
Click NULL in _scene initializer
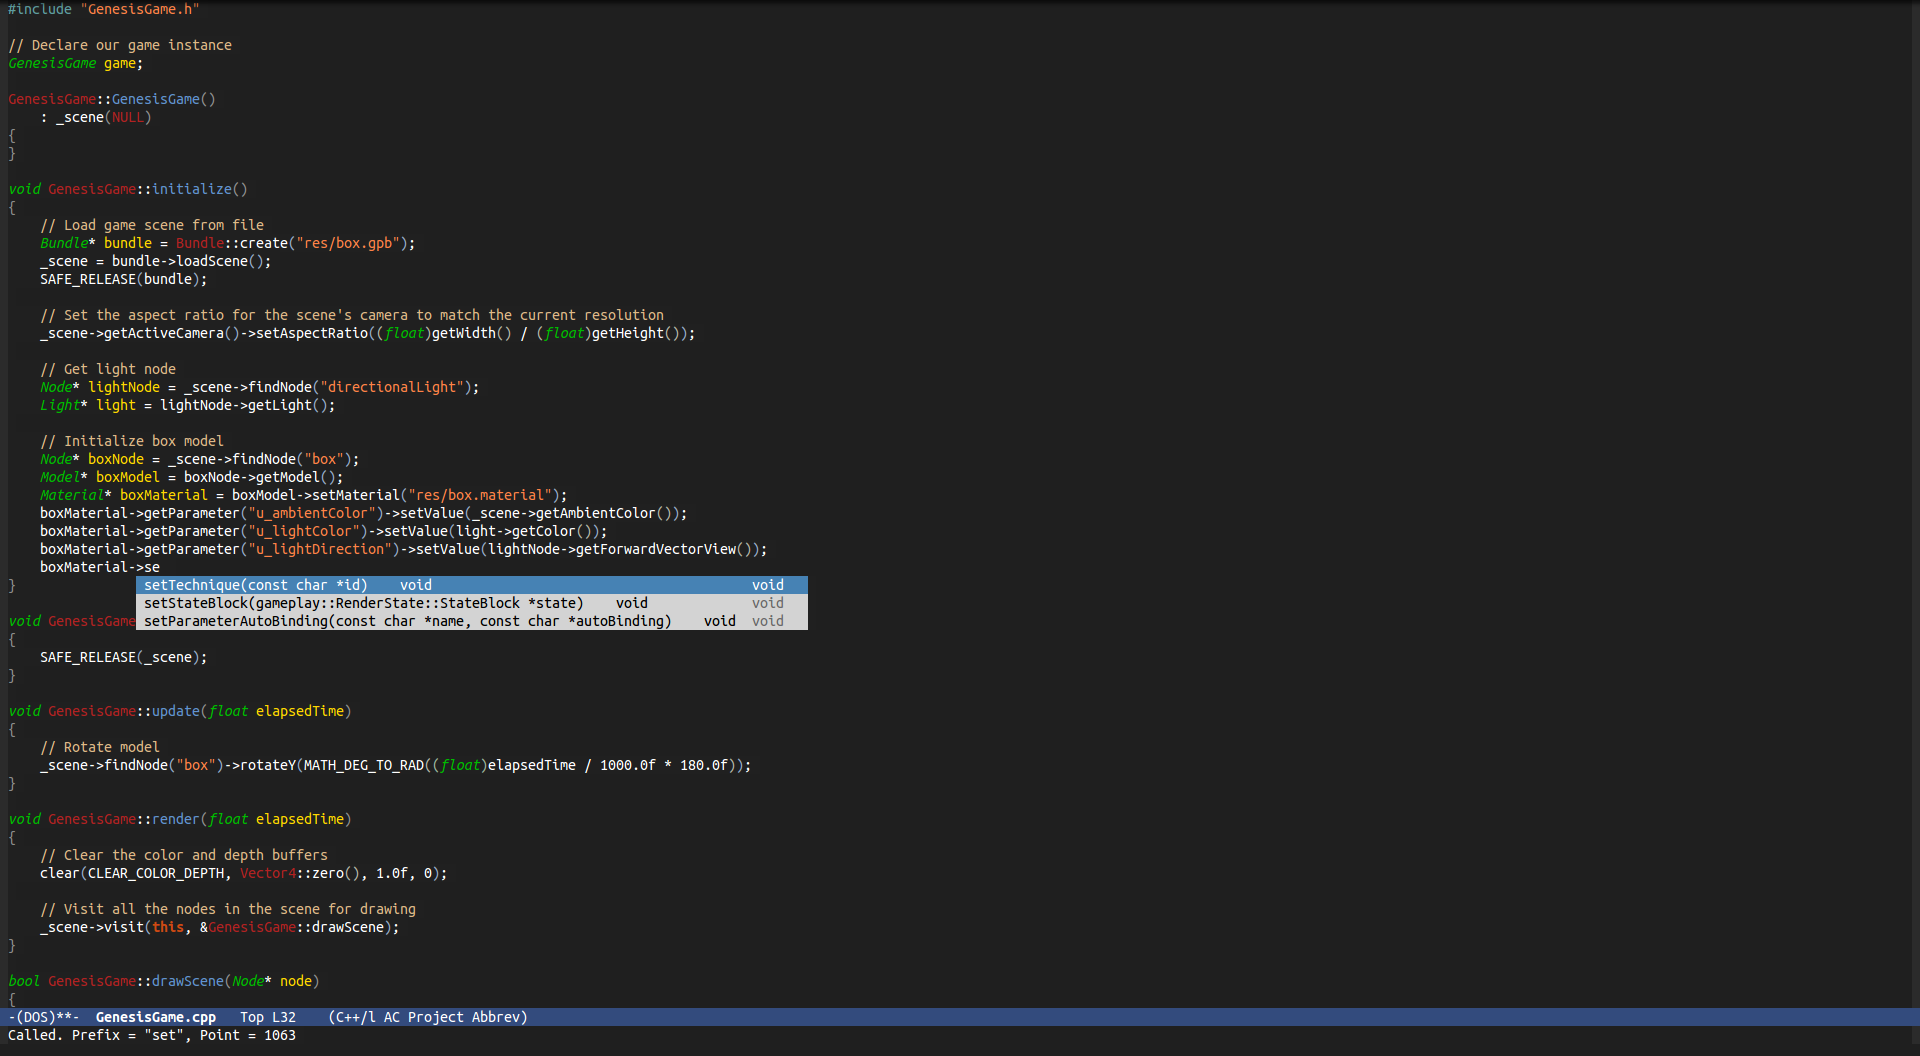(128, 117)
